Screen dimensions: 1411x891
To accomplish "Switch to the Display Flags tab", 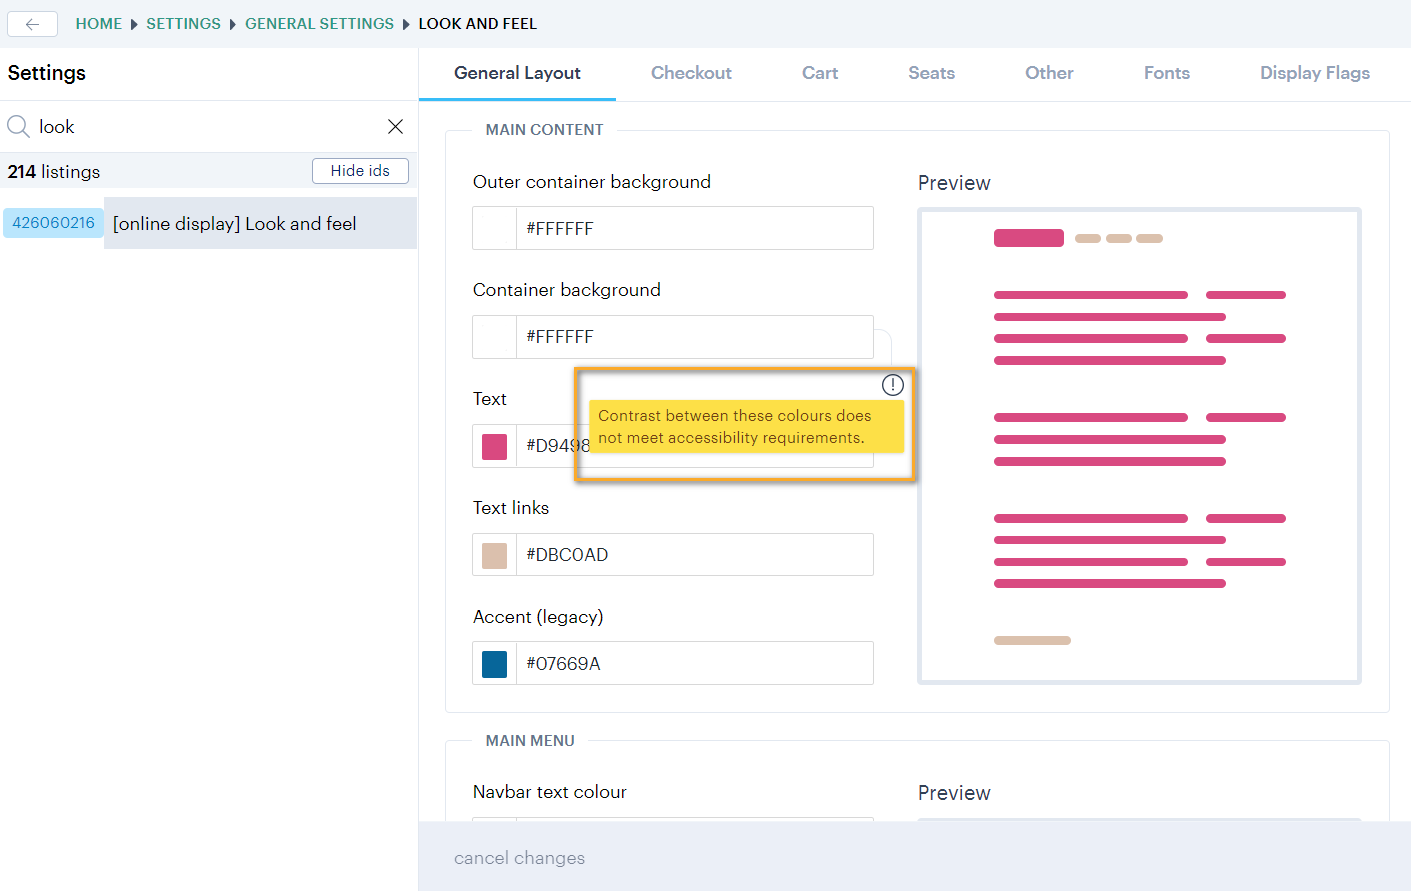I will point(1314,72).
